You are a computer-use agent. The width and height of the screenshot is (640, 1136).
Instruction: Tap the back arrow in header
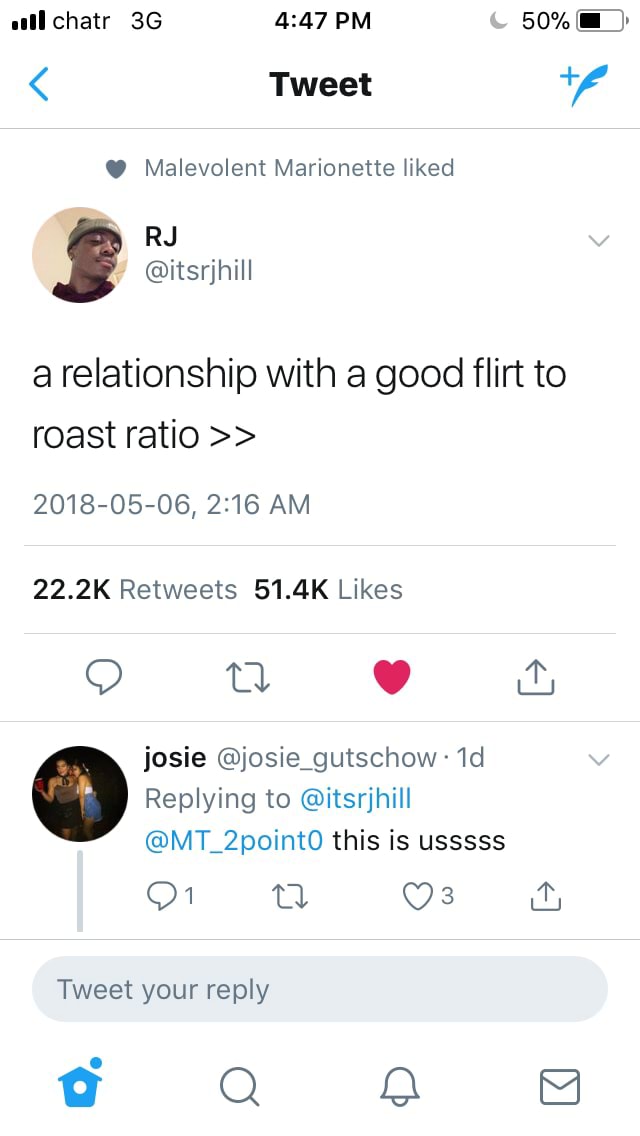point(38,84)
